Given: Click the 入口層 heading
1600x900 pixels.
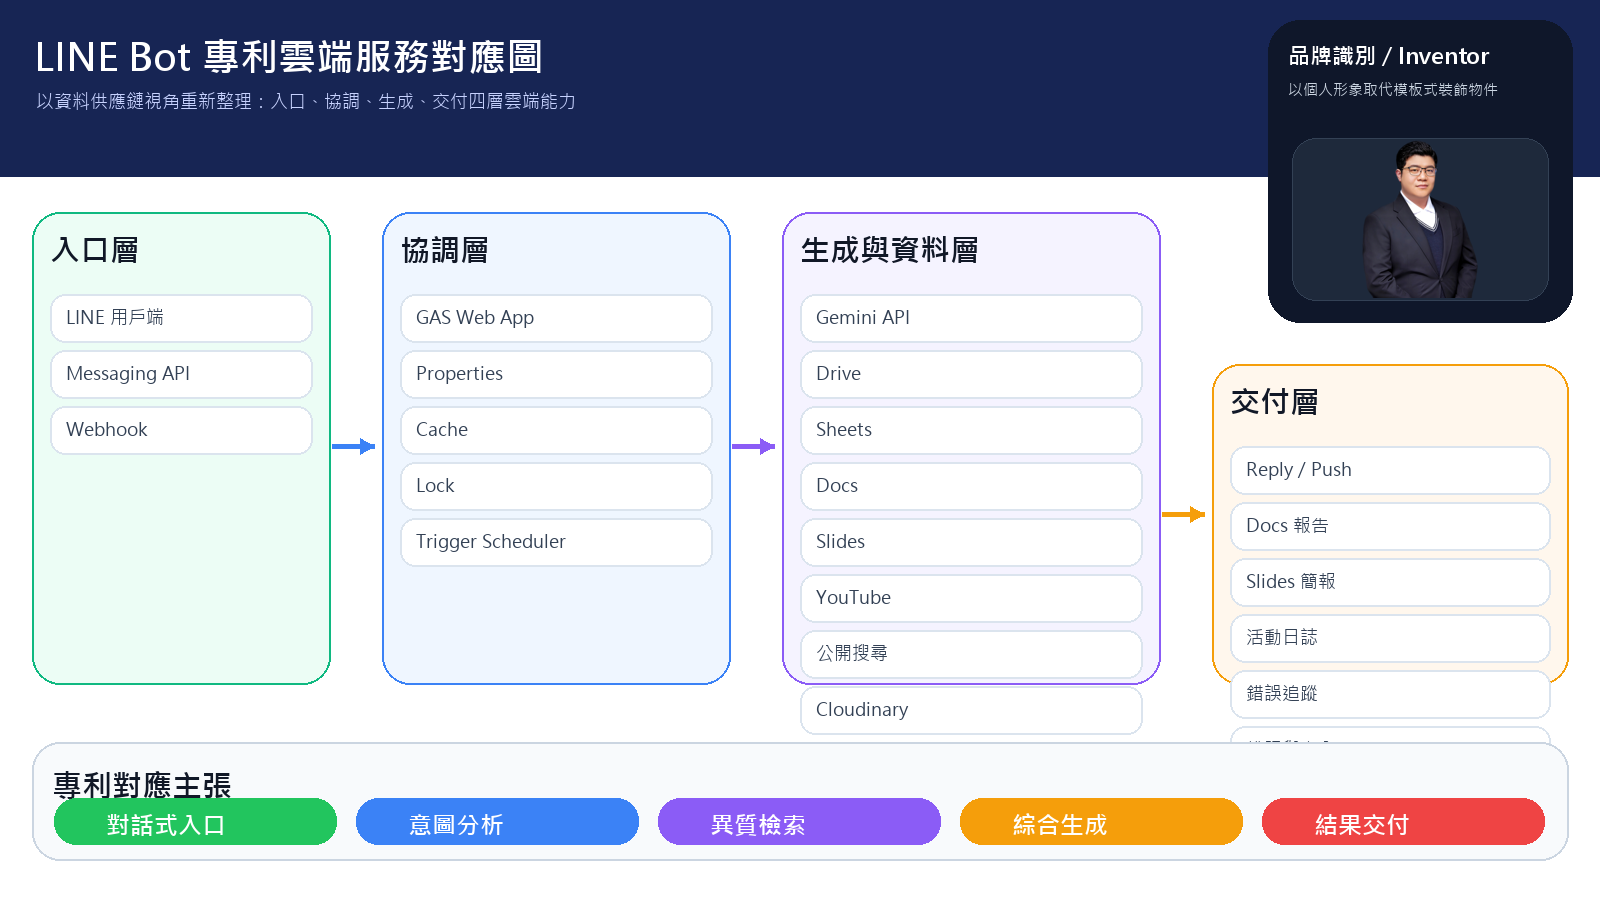Looking at the screenshot, I should pos(95,250).
